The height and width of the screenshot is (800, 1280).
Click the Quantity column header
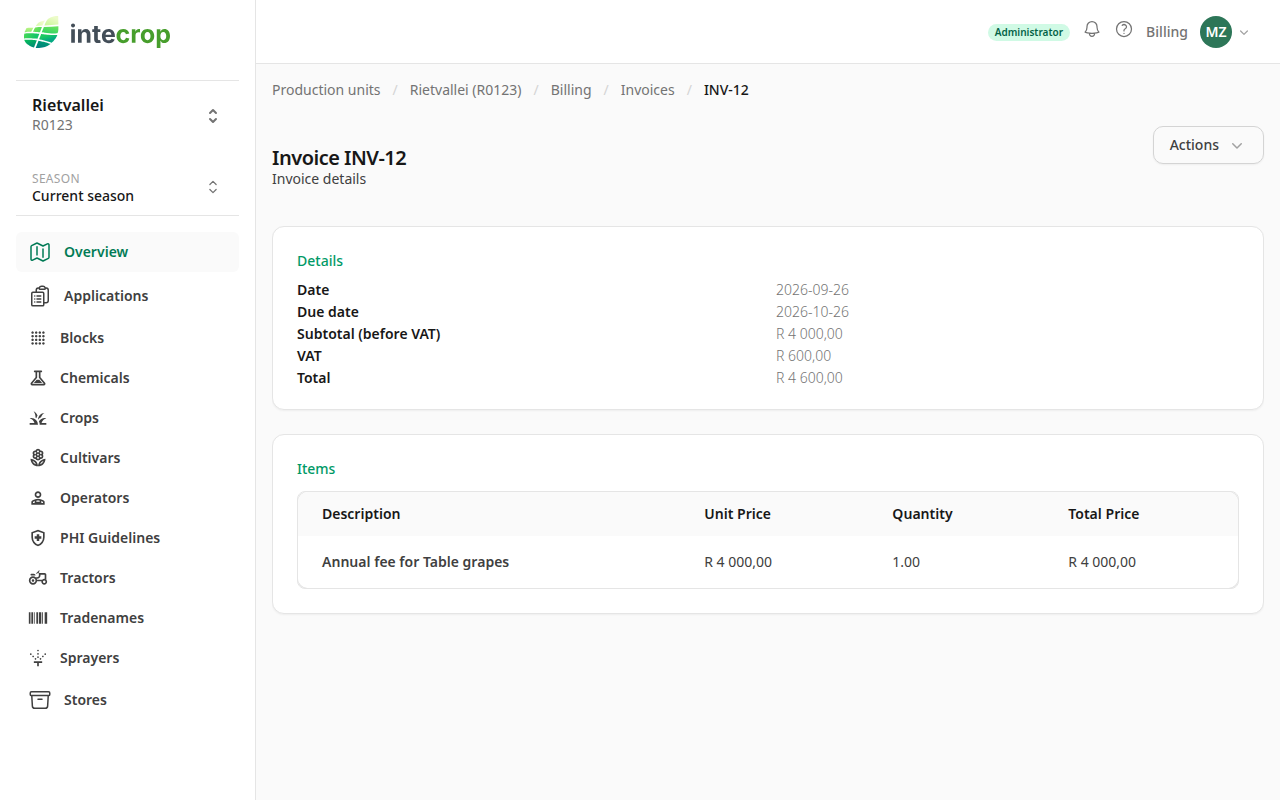tap(922, 514)
